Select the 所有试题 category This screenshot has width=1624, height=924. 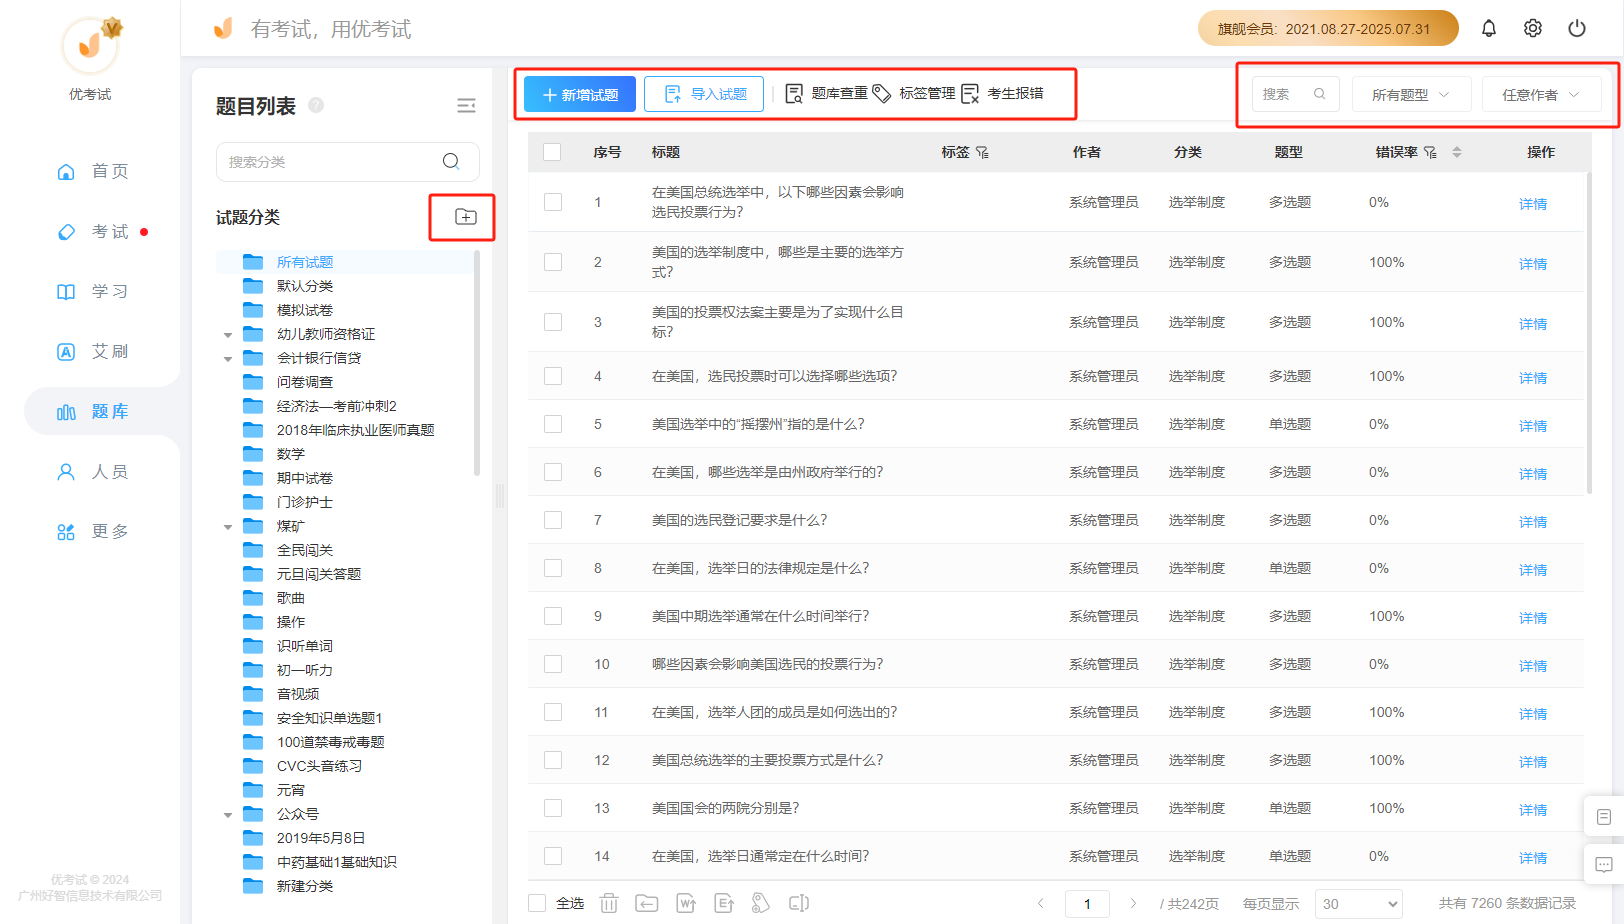pos(304,262)
